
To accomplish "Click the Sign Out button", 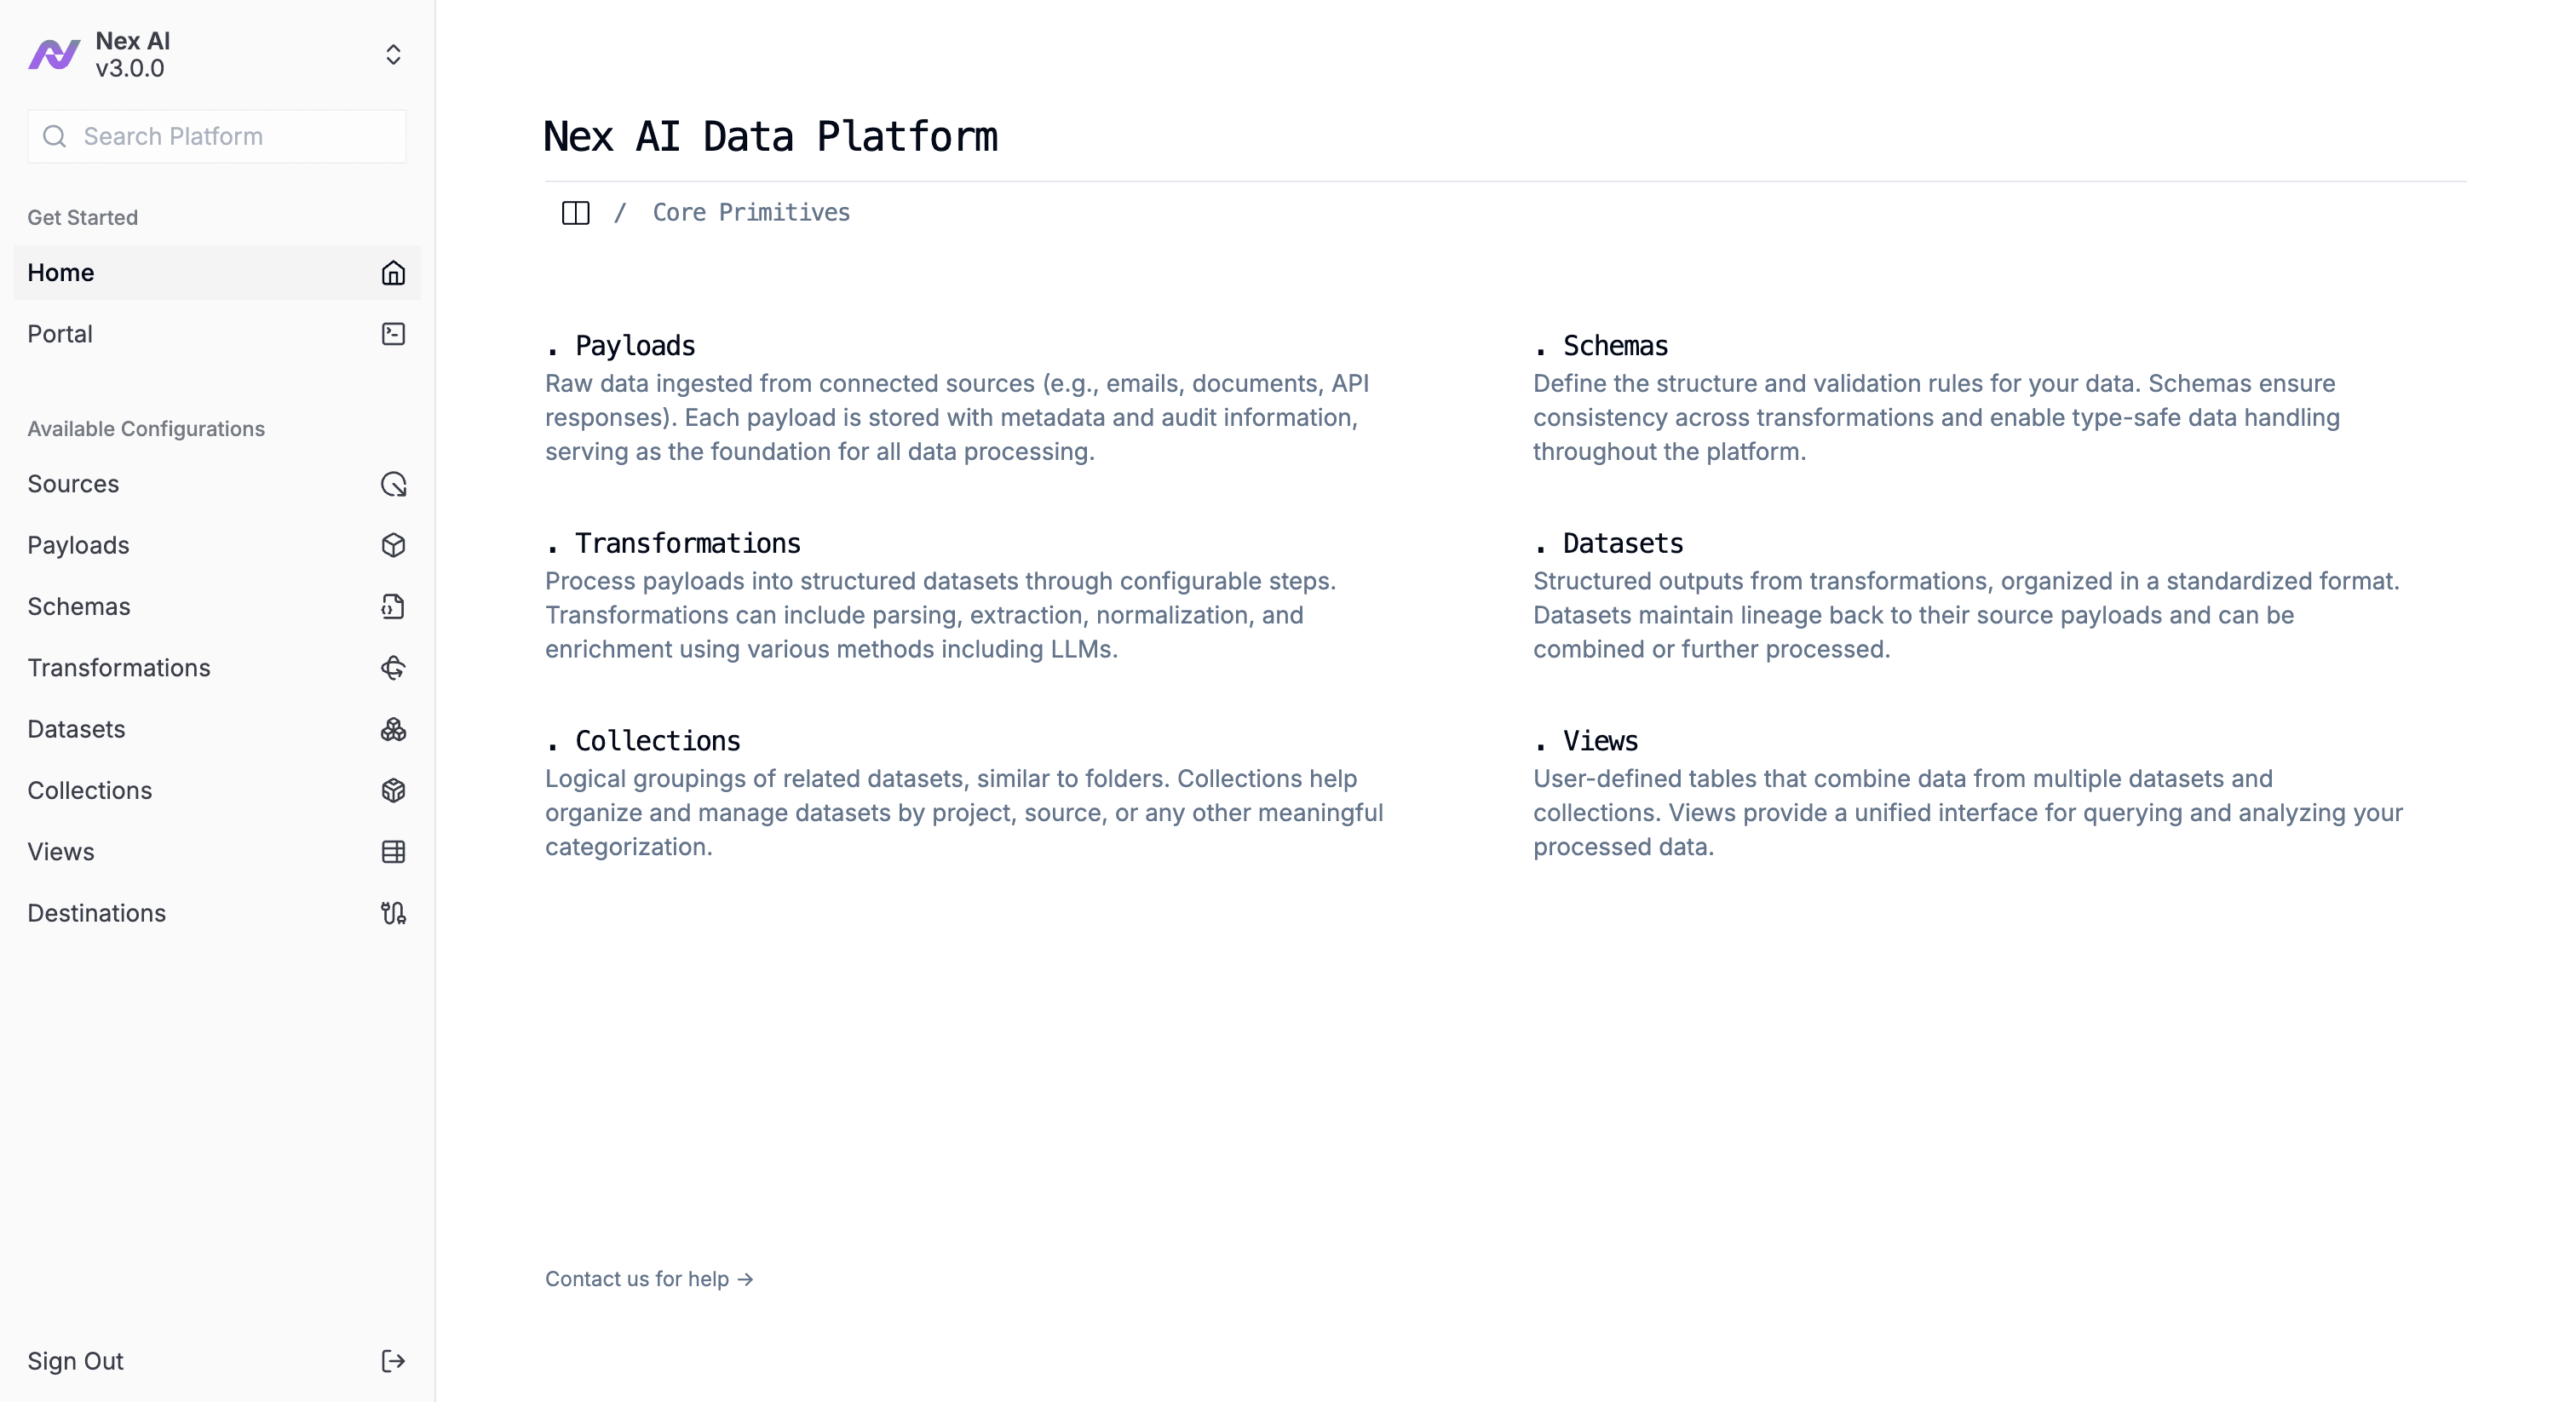I will pos(76,1361).
